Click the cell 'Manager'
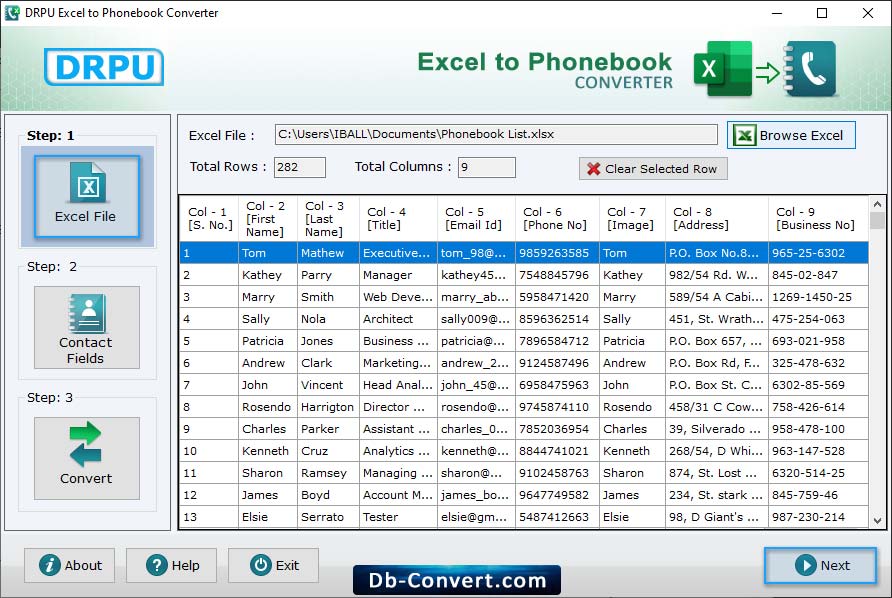The image size is (892, 598). tap(398, 275)
